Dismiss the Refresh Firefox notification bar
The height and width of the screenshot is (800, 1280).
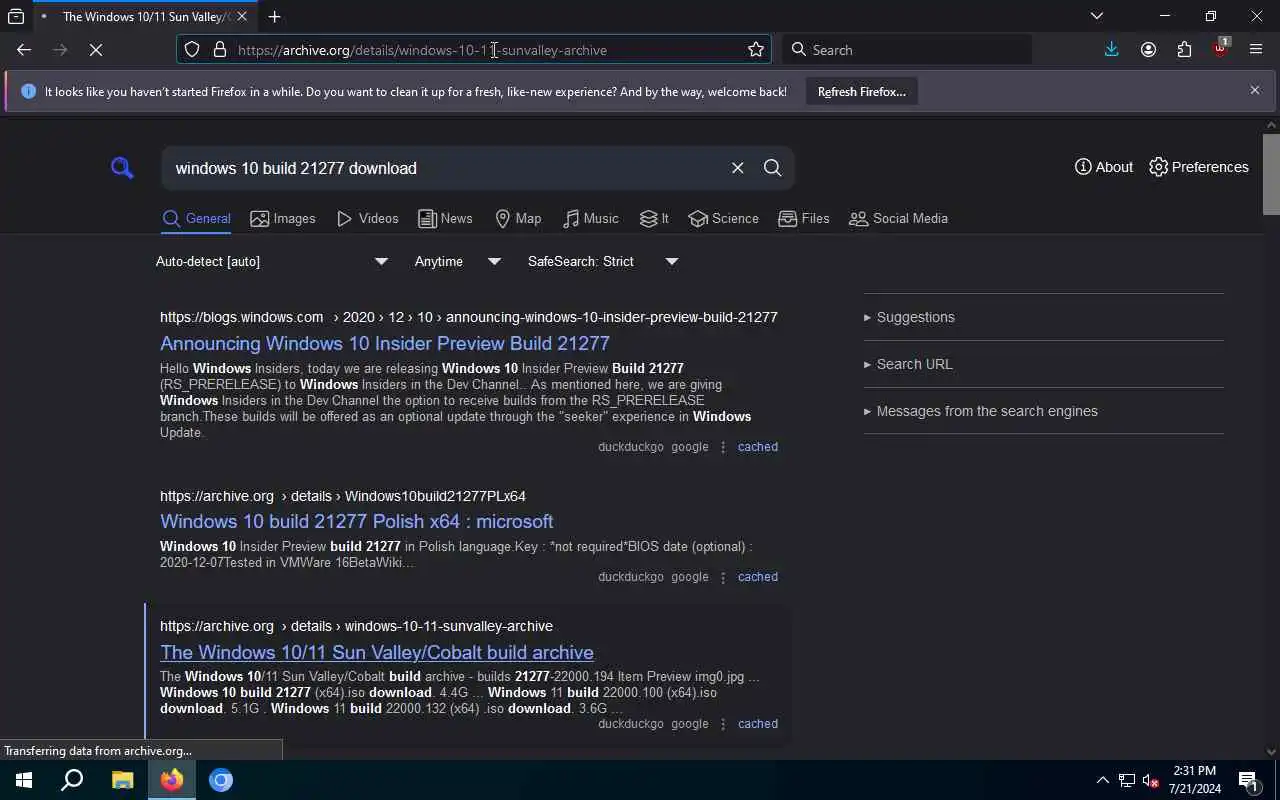[1255, 90]
